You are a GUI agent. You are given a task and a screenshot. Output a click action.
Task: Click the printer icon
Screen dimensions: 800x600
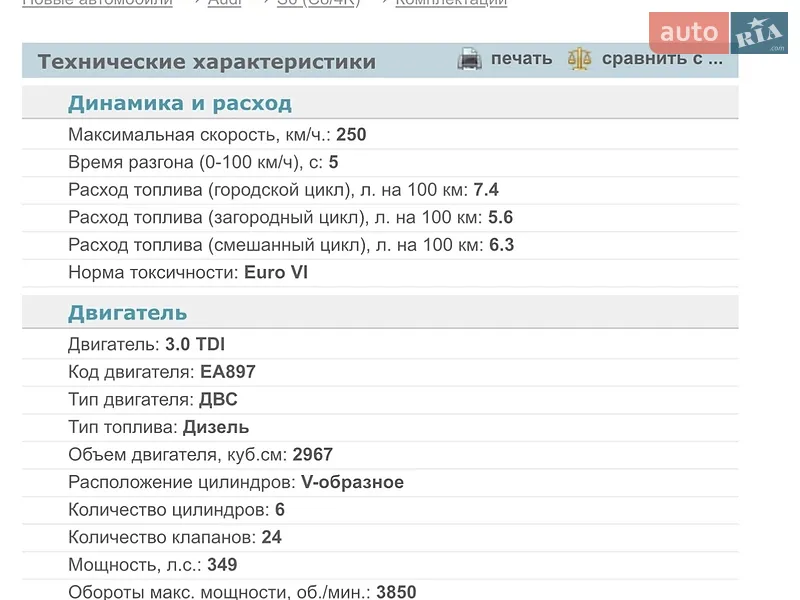(x=469, y=59)
